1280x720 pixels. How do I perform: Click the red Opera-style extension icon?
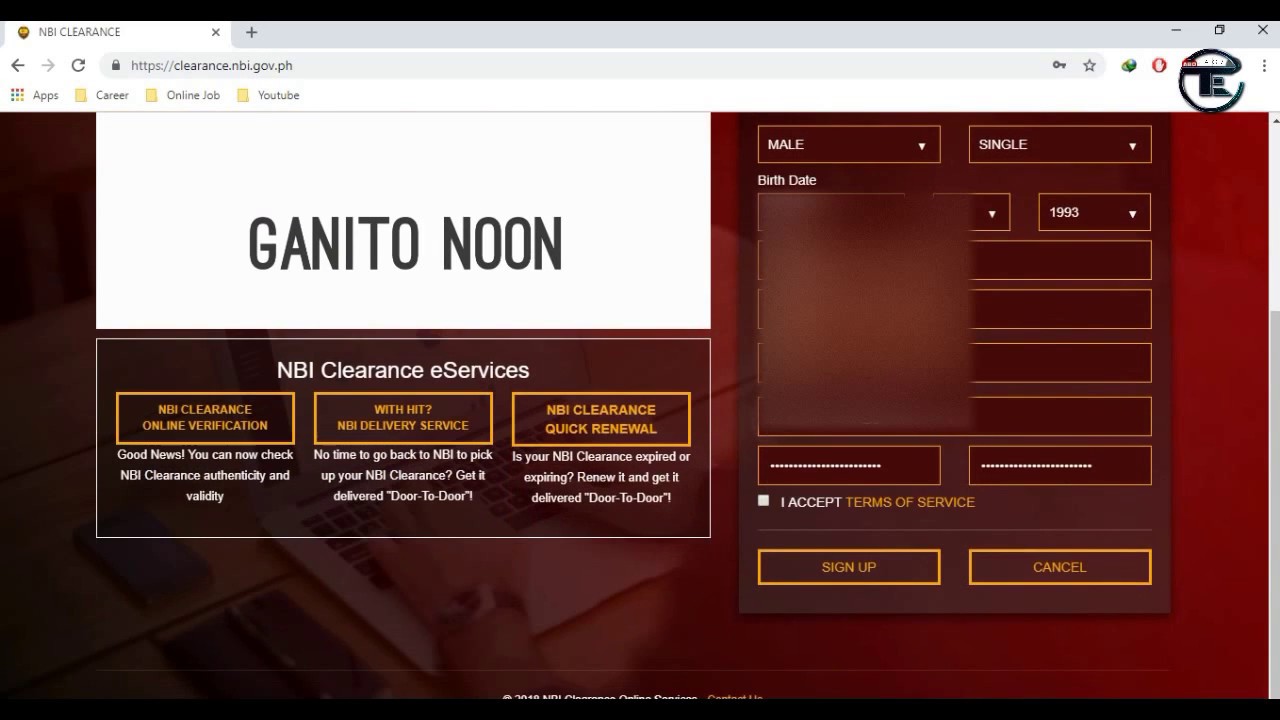tap(1159, 65)
